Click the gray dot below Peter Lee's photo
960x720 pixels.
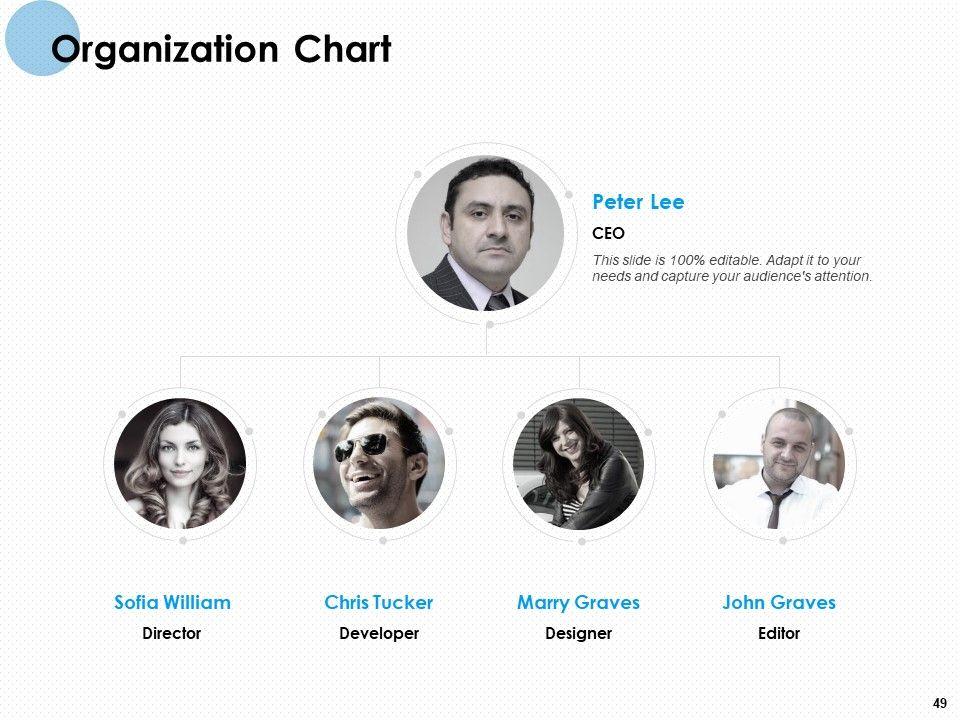point(489,325)
